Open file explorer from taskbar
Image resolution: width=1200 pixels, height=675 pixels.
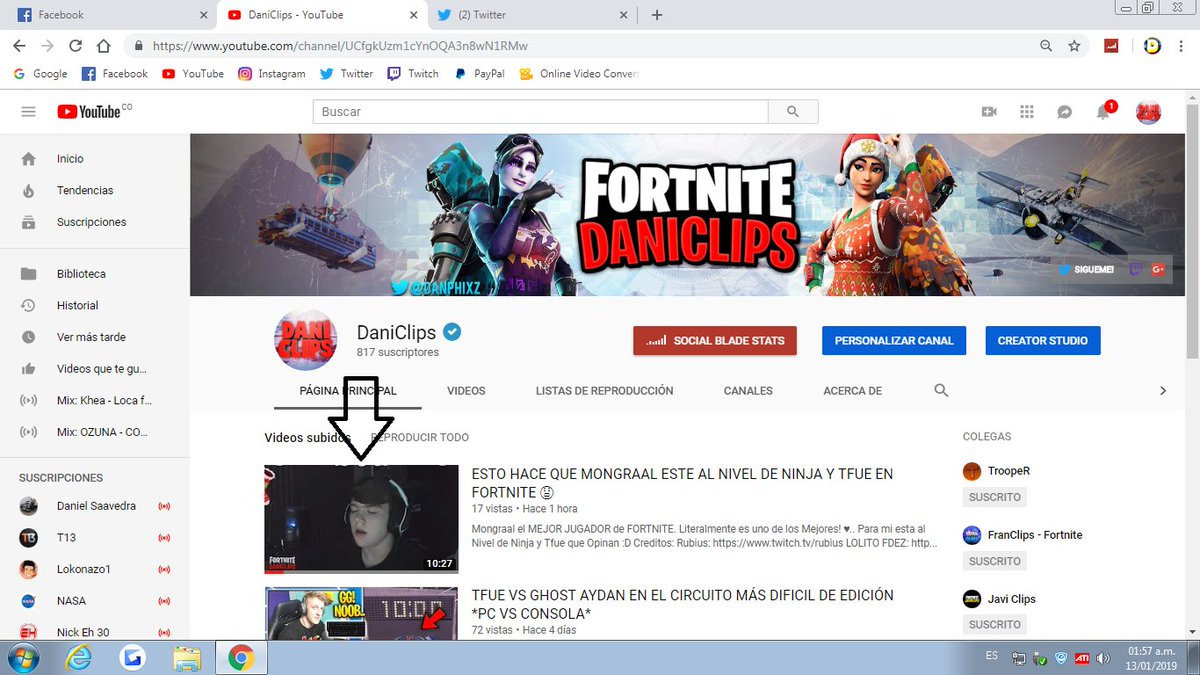(187, 658)
